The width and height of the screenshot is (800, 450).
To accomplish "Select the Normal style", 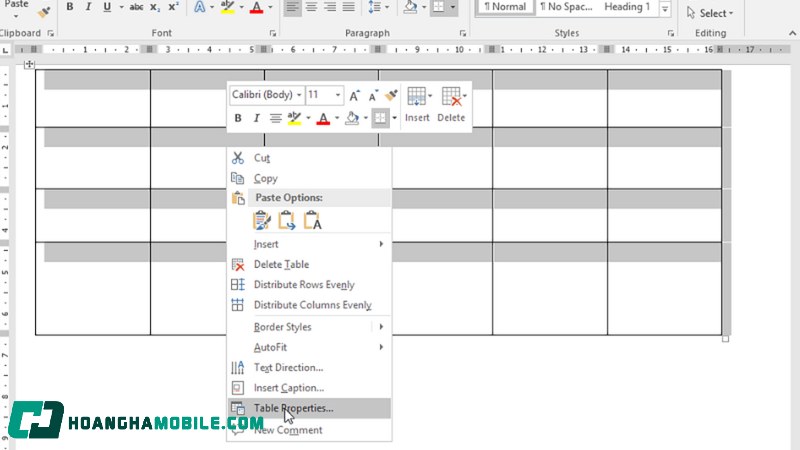I will [x=505, y=7].
